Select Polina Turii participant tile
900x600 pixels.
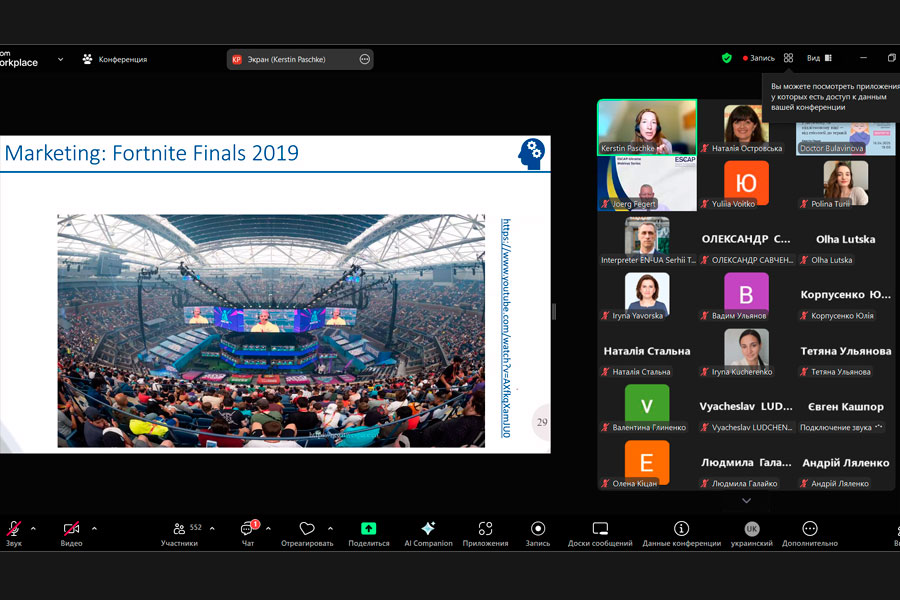tap(845, 183)
